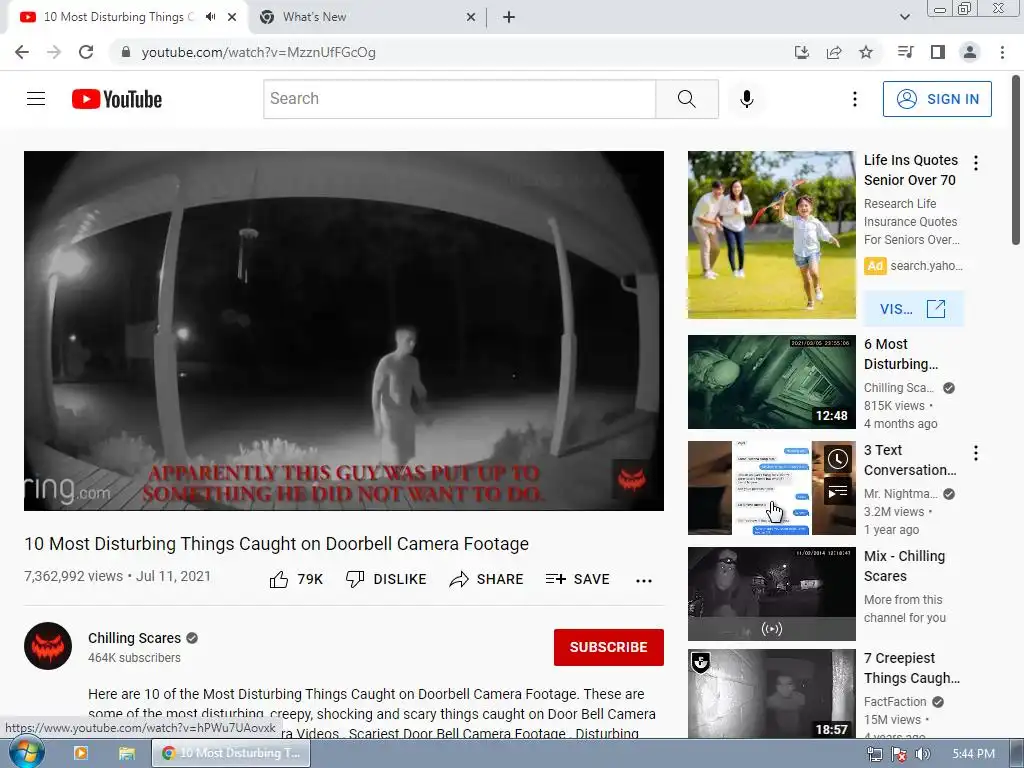Click the SIGN IN button
1024x768 pixels.
tap(937, 99)
